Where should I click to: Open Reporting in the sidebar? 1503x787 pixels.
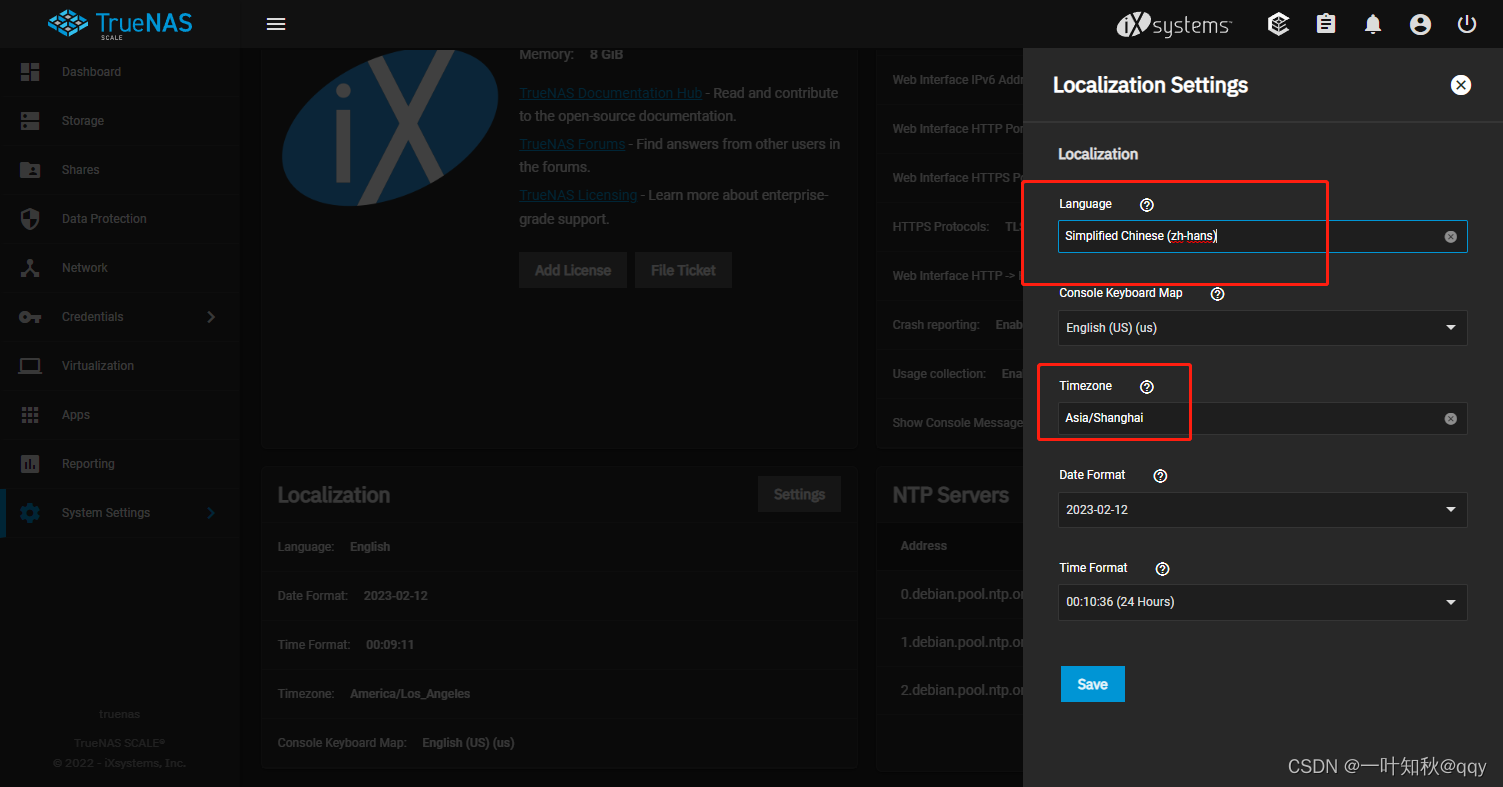pyautogui.click(x=120, y=464)
